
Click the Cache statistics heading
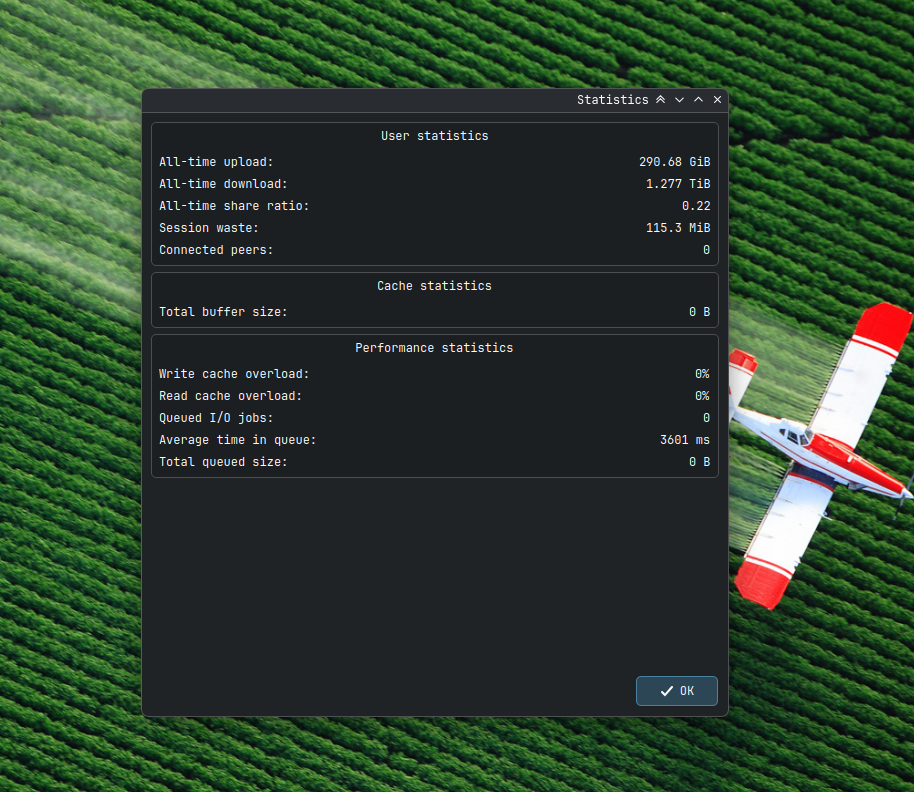pyautogui.click(x=434, y=286)
